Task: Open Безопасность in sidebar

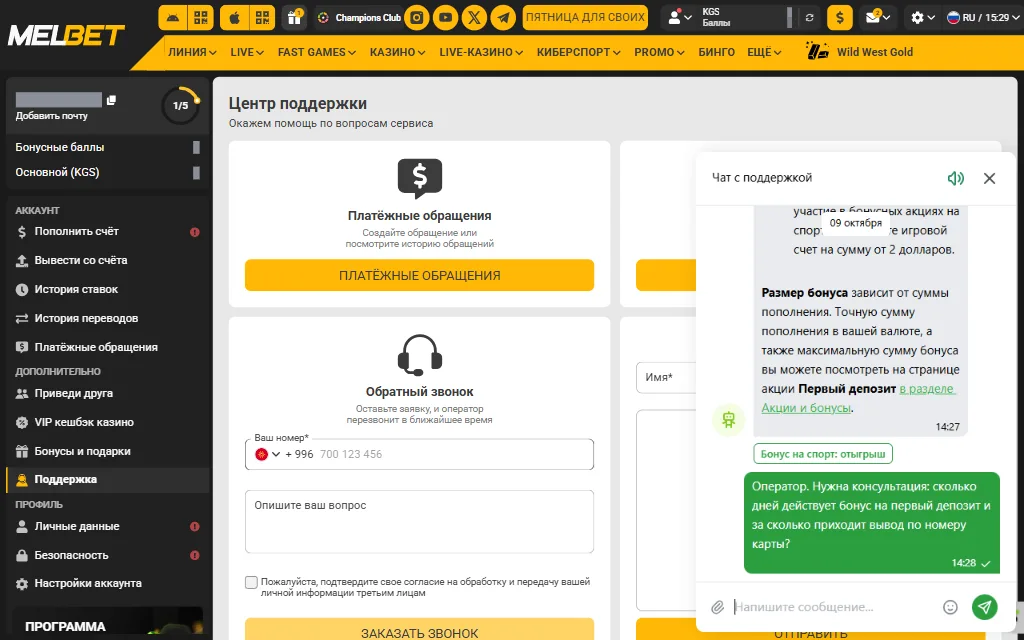Action: pos(108,555)
